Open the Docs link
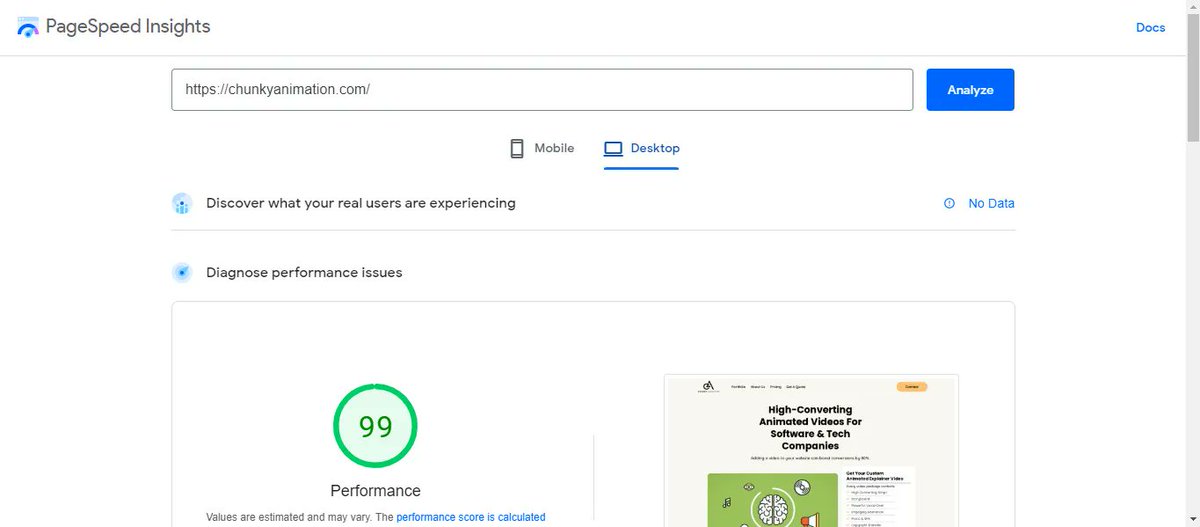The image size is (1200, 527). pyautogui.click(x=1150, y=27)
